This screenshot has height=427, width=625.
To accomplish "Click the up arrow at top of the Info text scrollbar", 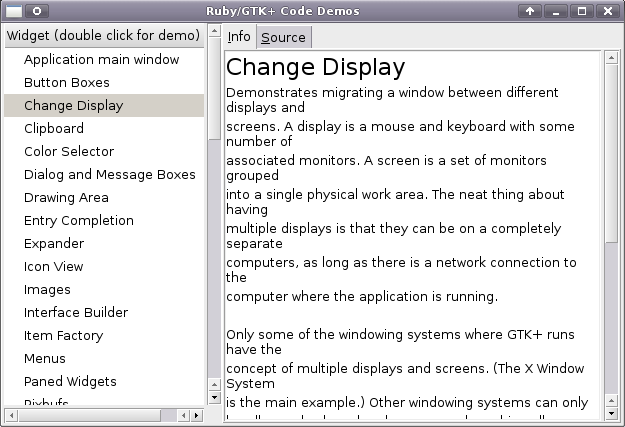I will [x=612, y=58].
